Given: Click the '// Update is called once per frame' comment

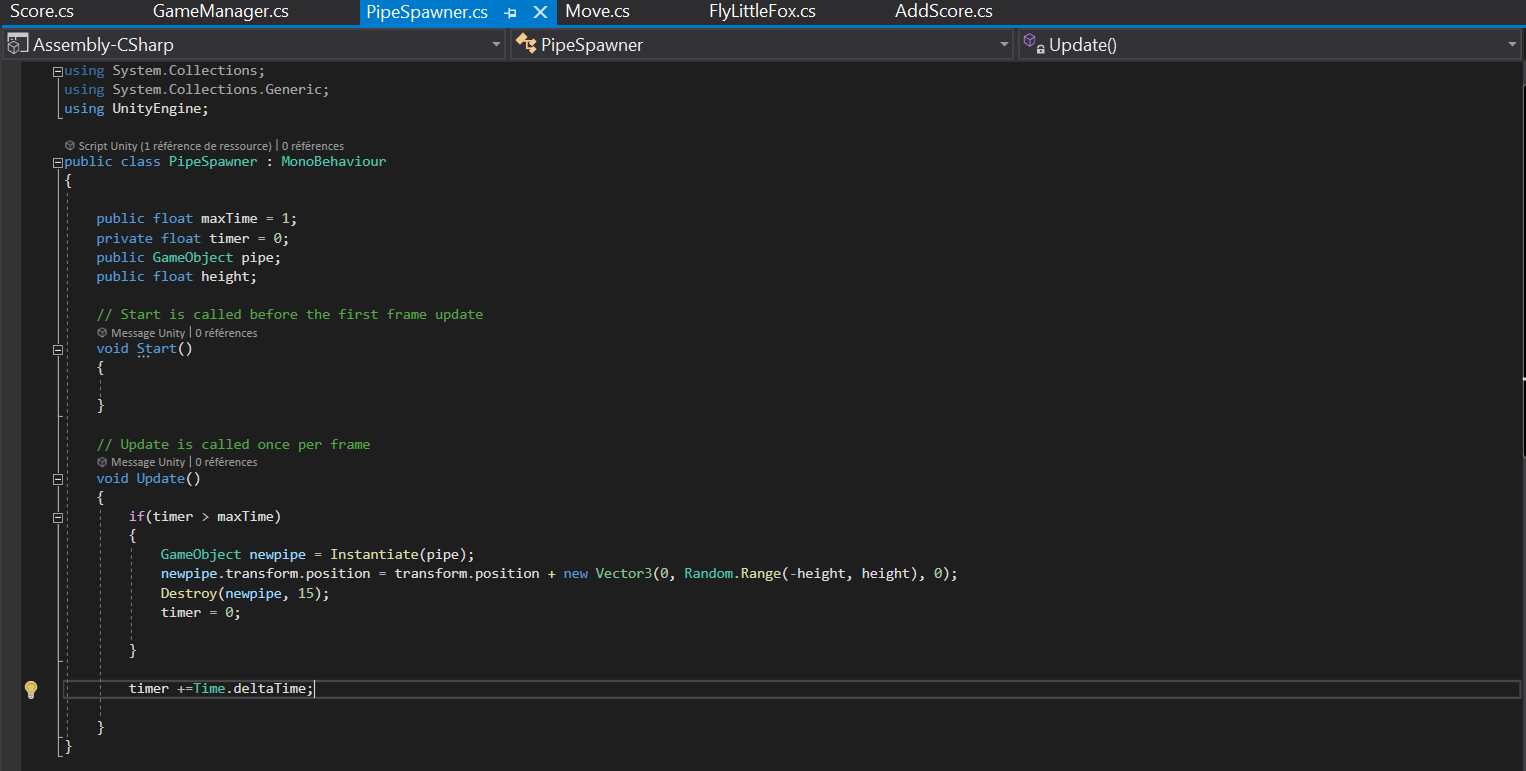Looking at the screenshot, I should coord(233,444).
